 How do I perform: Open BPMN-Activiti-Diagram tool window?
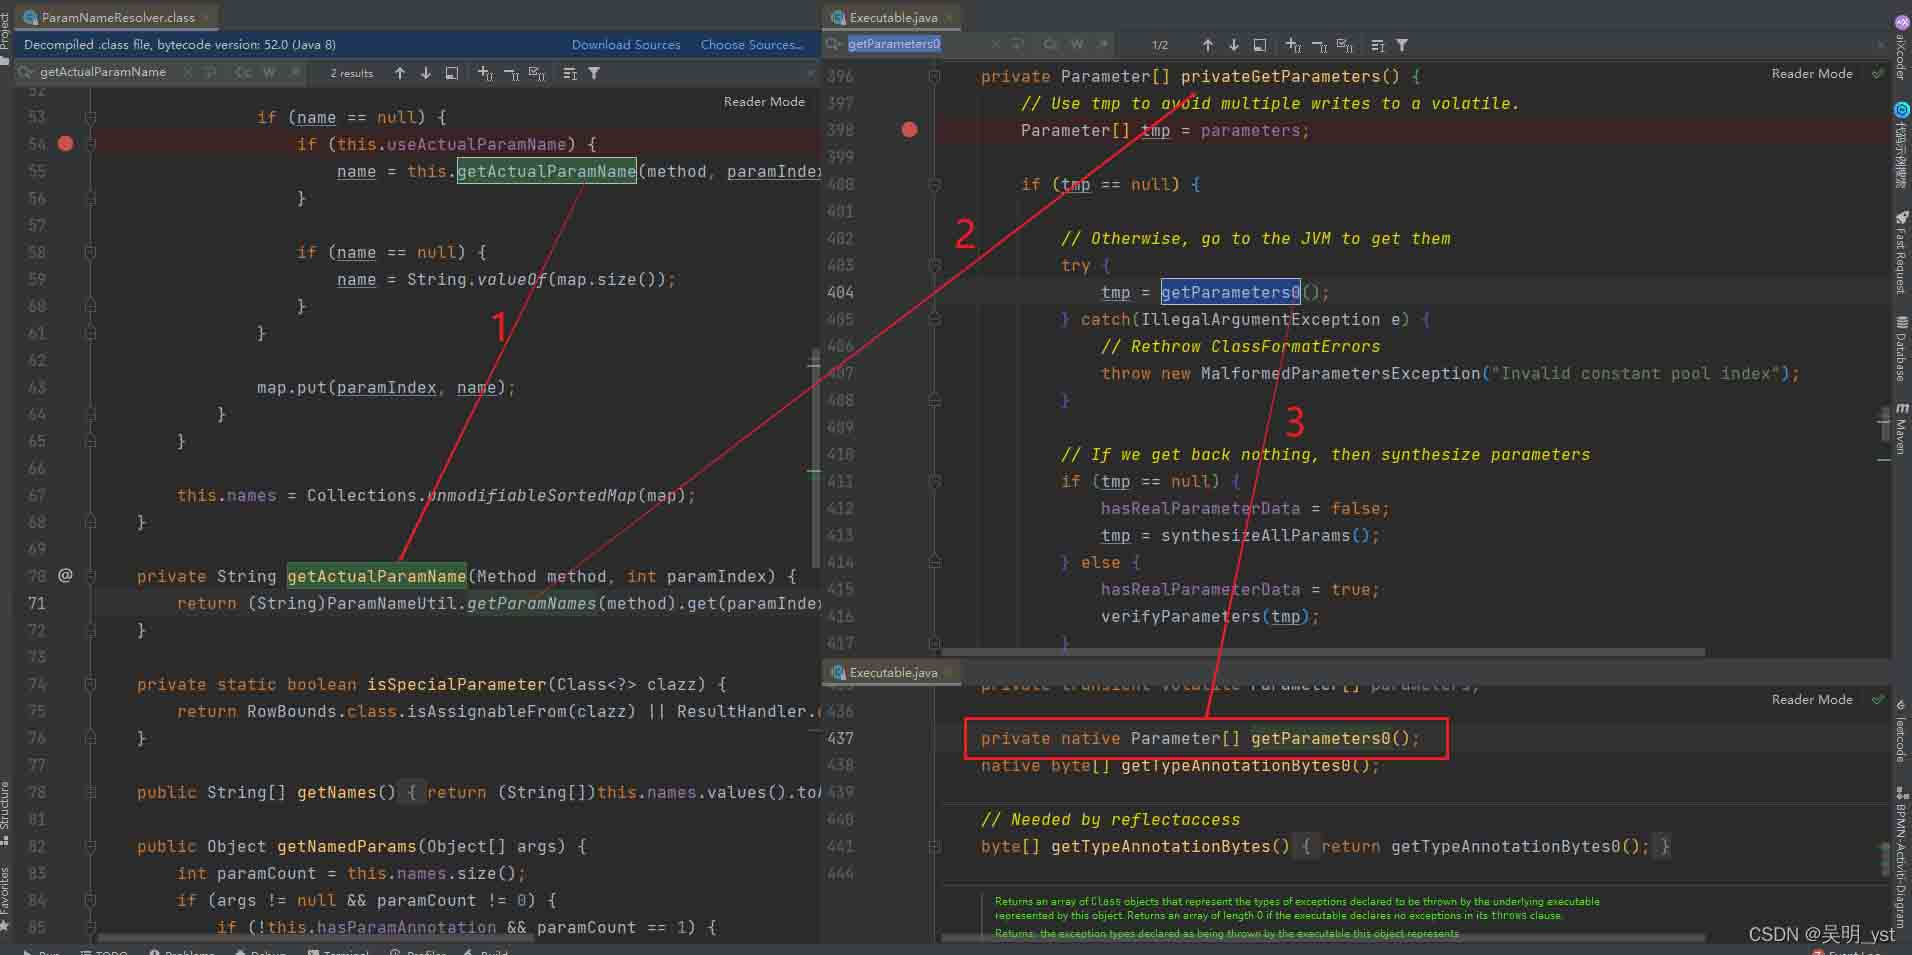point(1901,858)
